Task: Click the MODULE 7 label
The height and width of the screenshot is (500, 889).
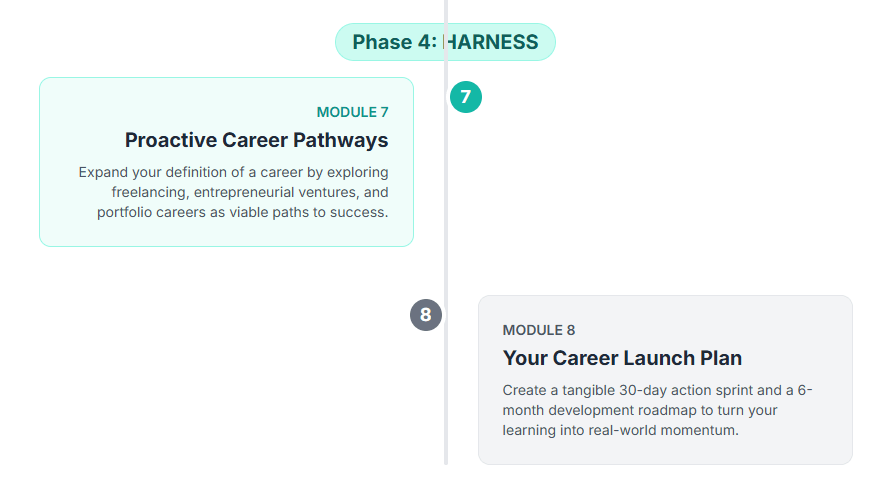Action: (x=352, y=112)
